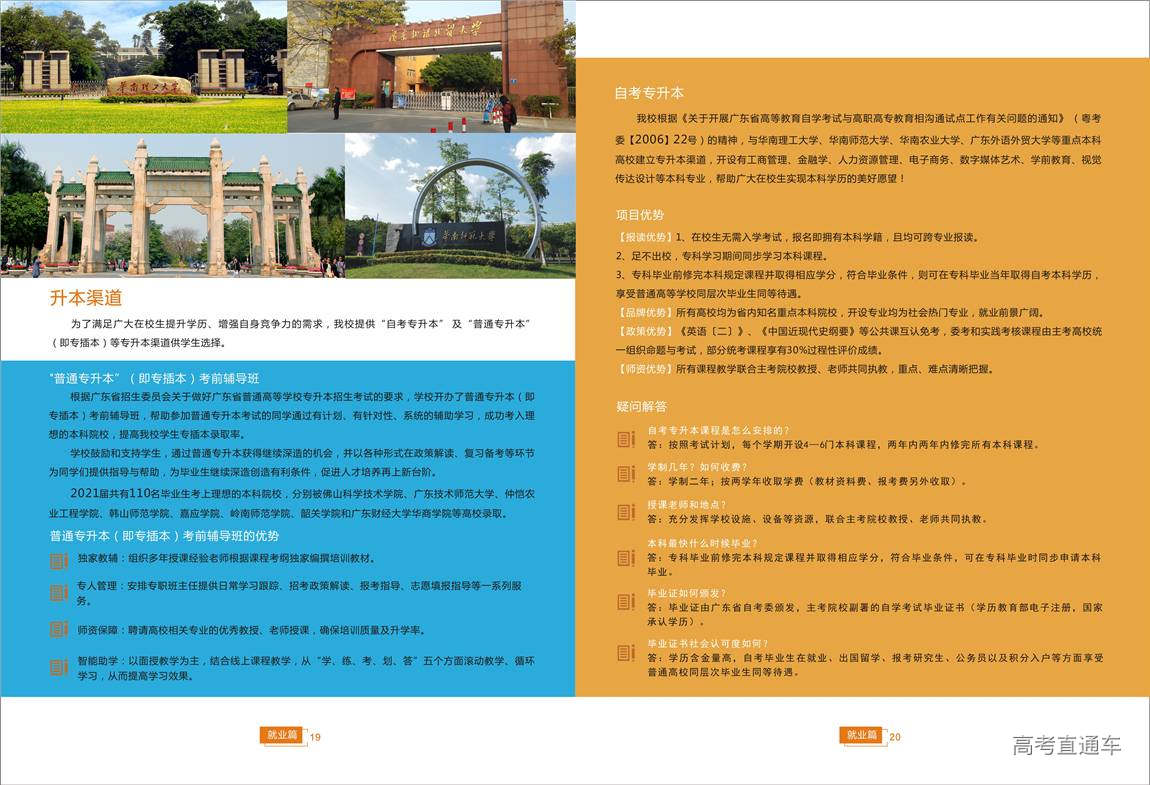View the white stone archway photo
This screenshot has height=785, width=1150.
[172, 205]
